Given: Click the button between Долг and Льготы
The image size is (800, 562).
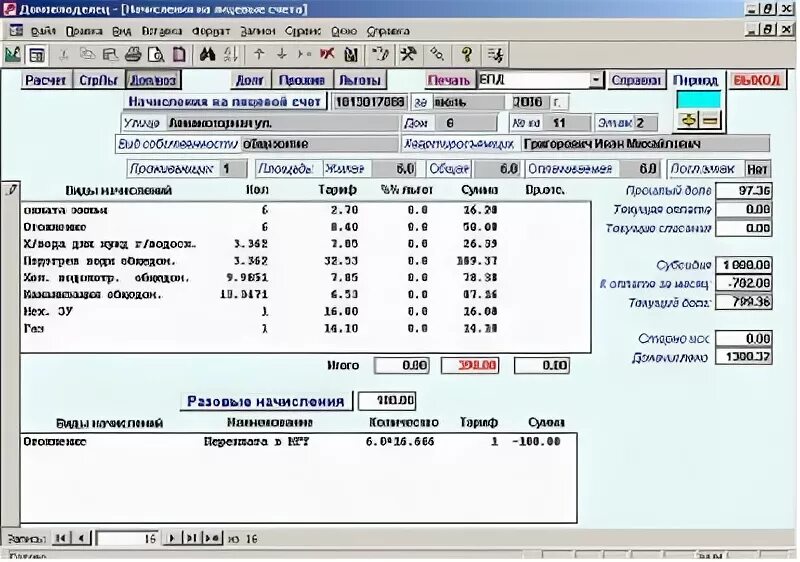Looking at the screenshot, I should click(x=302, y=80).
